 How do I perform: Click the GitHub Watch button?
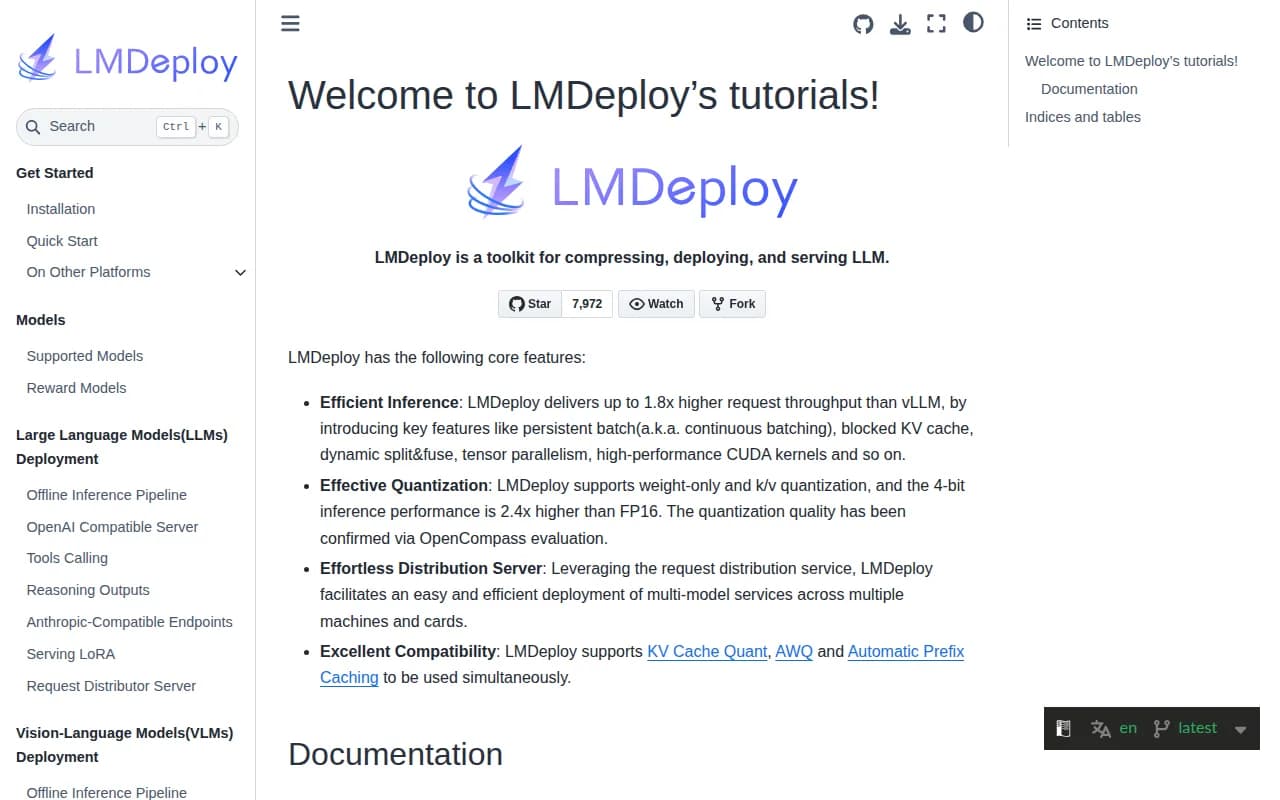pyautogui.click(x=656, y=304)
